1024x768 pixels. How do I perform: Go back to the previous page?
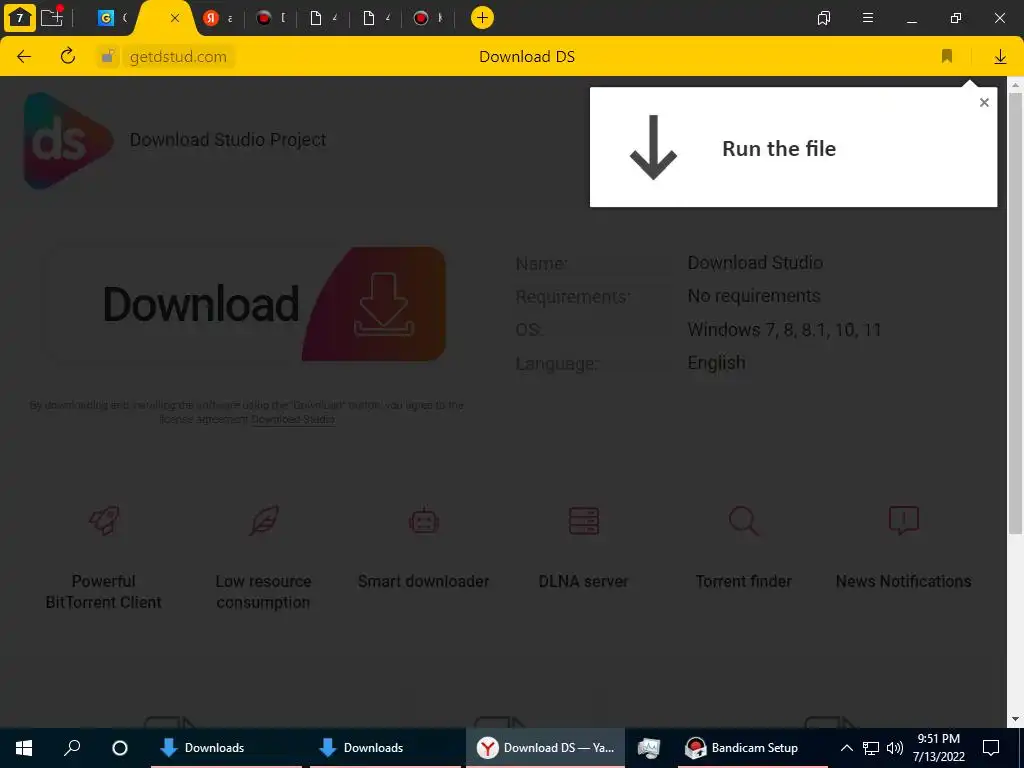coord(24,56)
